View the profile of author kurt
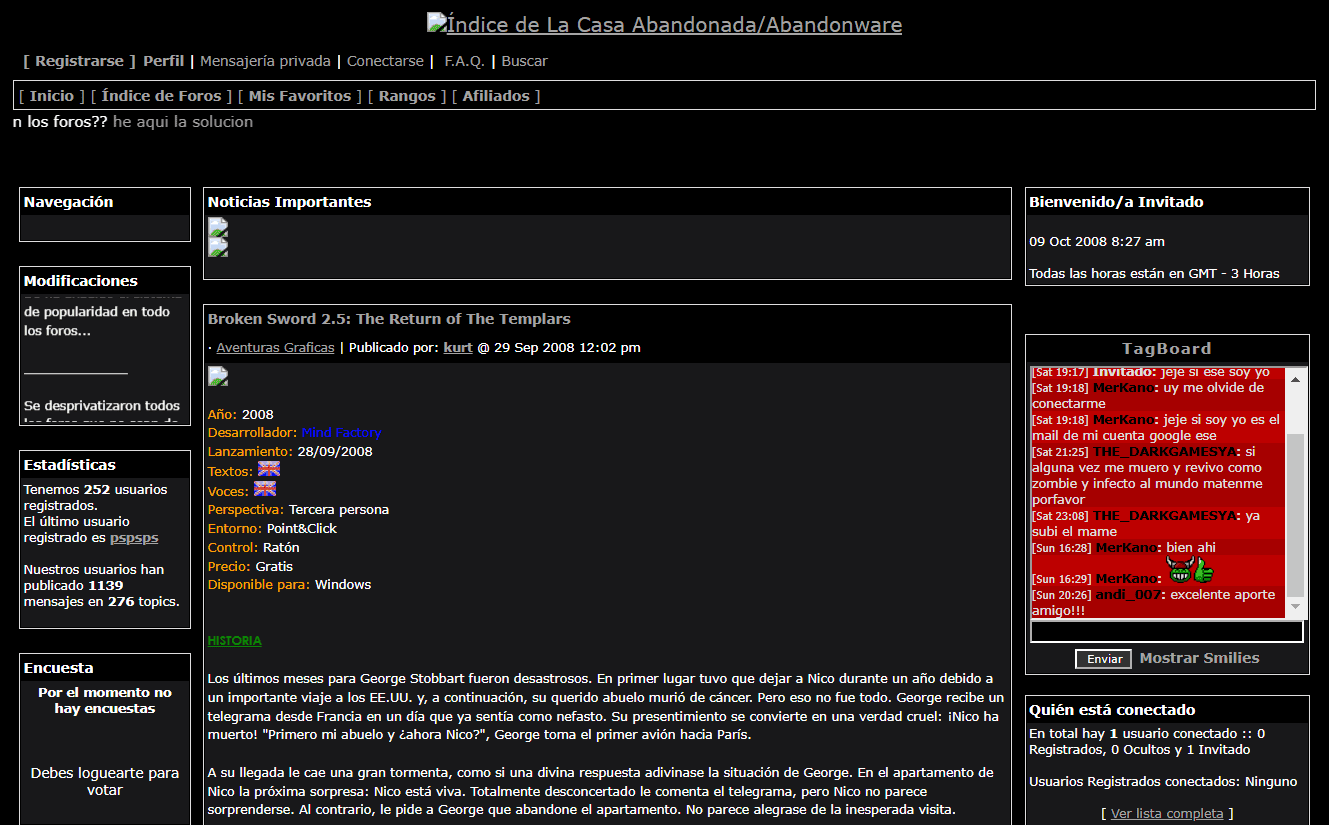 point(458,348)
